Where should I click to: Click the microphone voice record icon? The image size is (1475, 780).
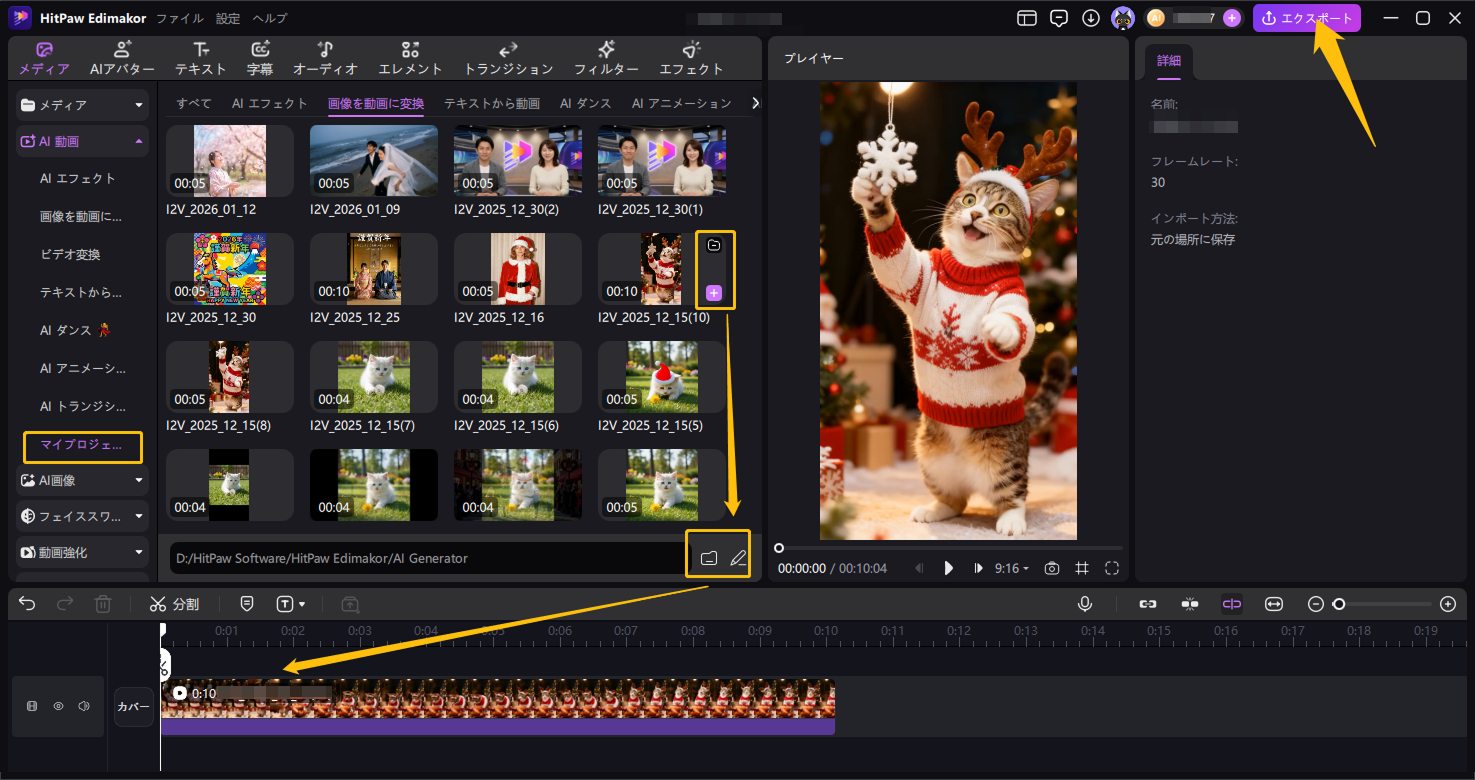[1084, 604]
